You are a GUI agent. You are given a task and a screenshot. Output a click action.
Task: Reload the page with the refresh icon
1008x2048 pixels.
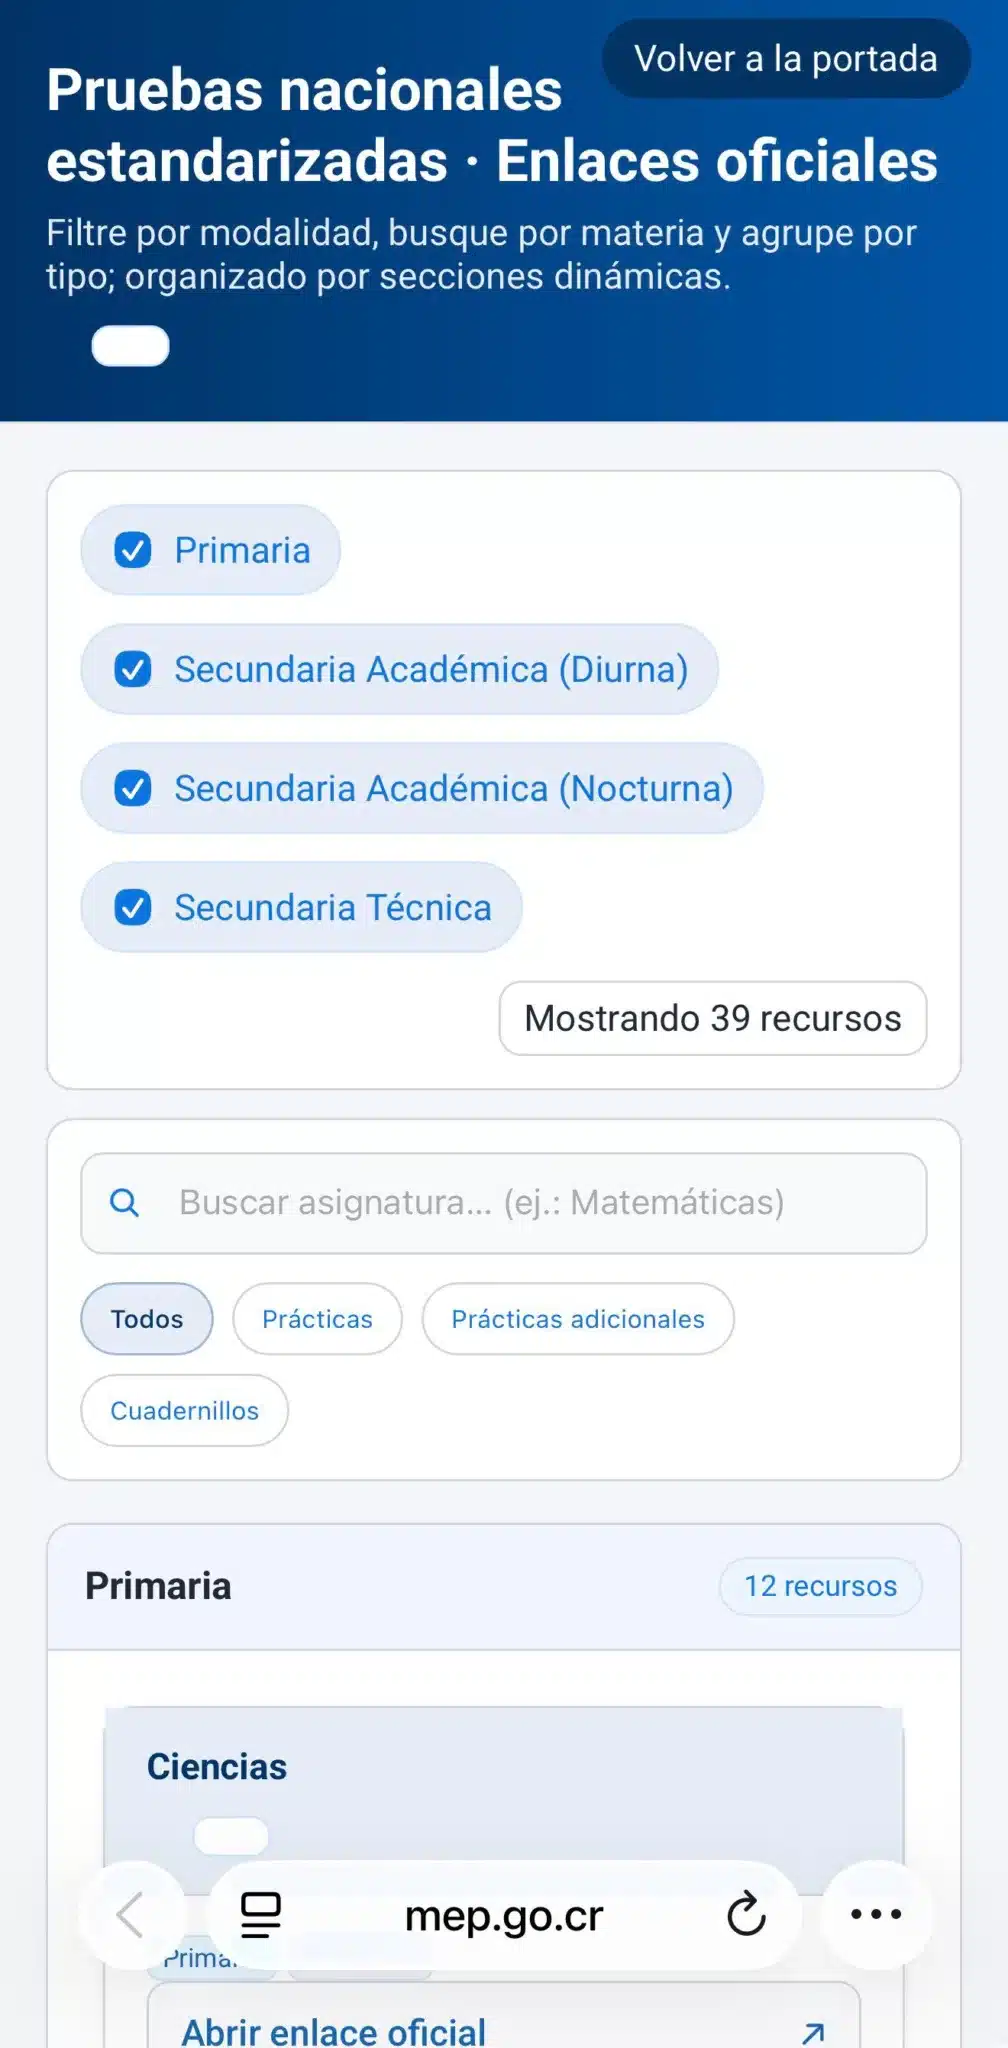coord(746,1914)
